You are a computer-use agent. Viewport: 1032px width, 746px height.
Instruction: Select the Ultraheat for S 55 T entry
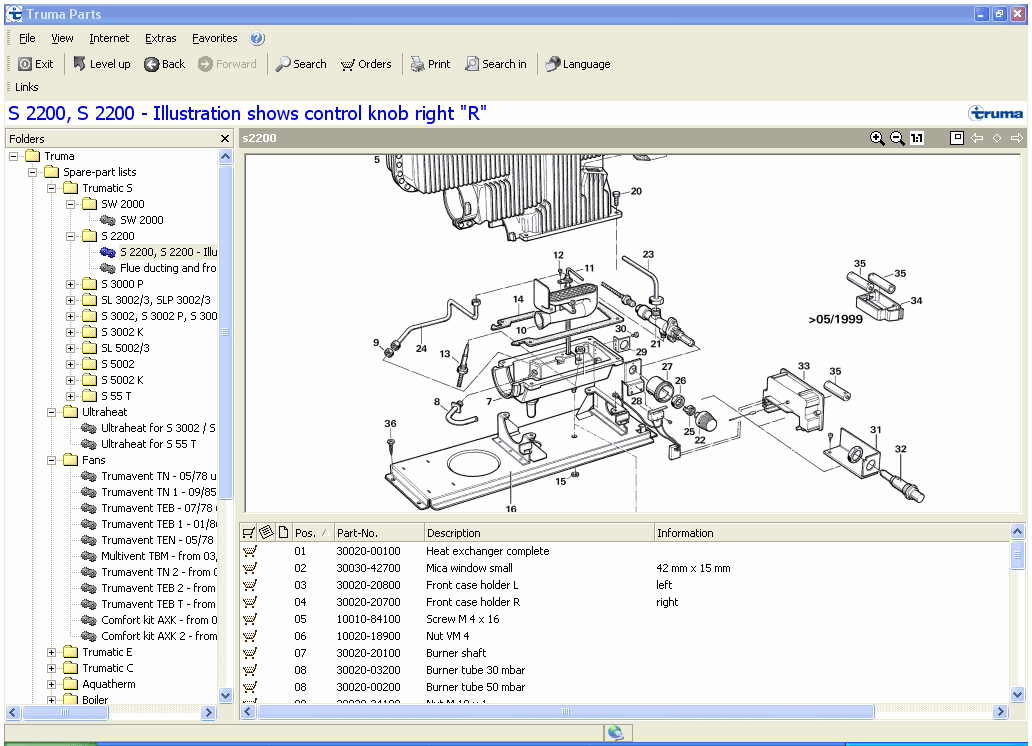[148, 443]
